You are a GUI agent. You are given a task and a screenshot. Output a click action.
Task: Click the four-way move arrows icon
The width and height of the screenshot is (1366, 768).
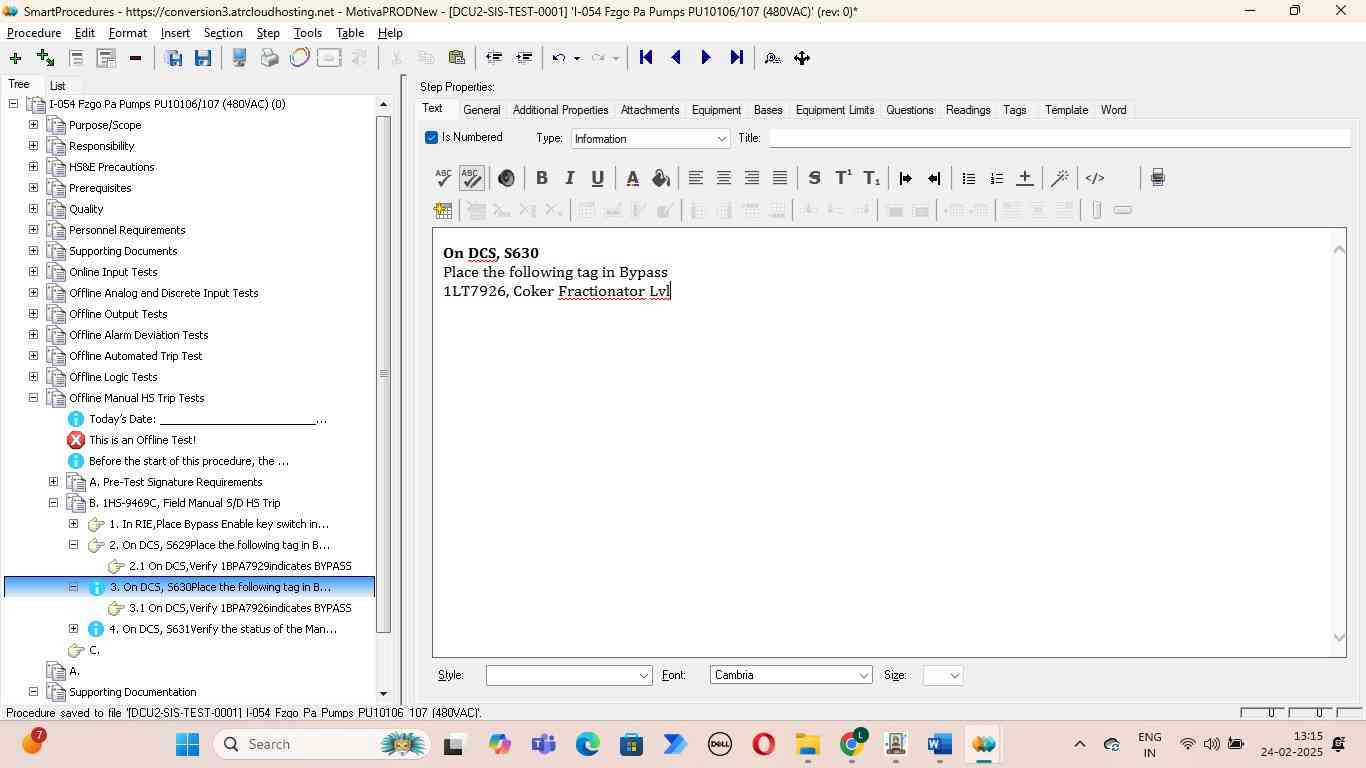coord(802,58)
